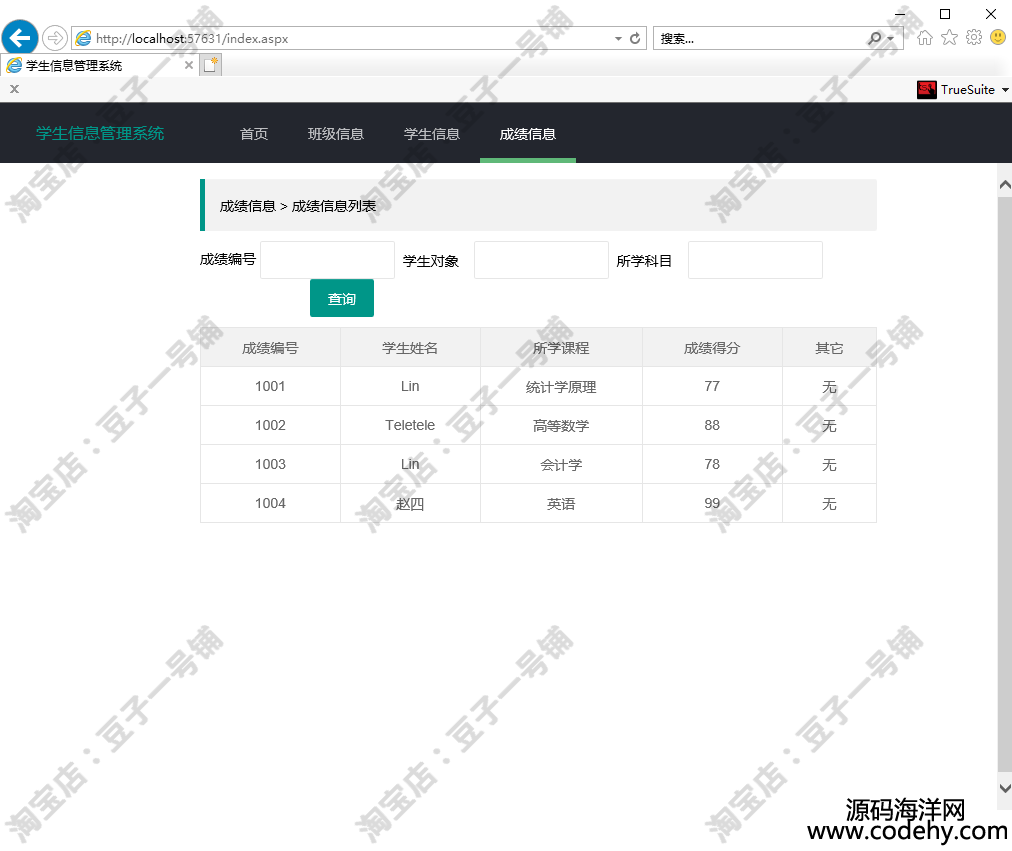Open a new tab button

[210, 65]
